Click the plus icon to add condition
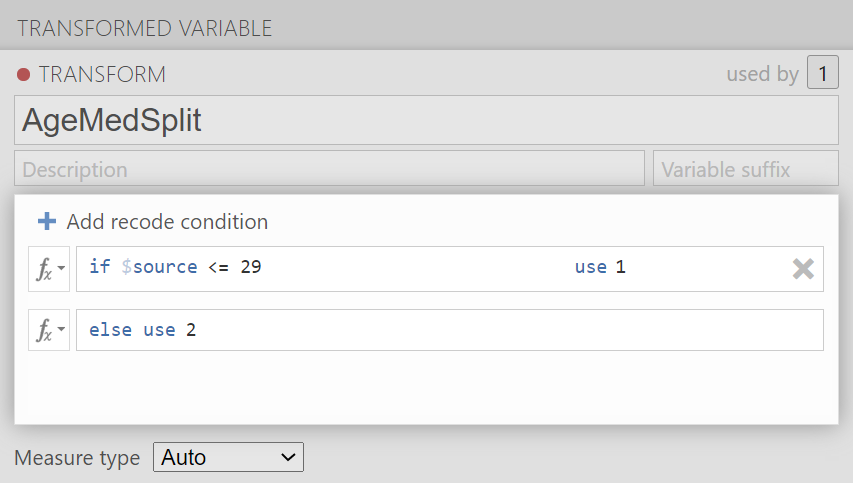Viewport: 853px width, 483px height. click(46, 221)
